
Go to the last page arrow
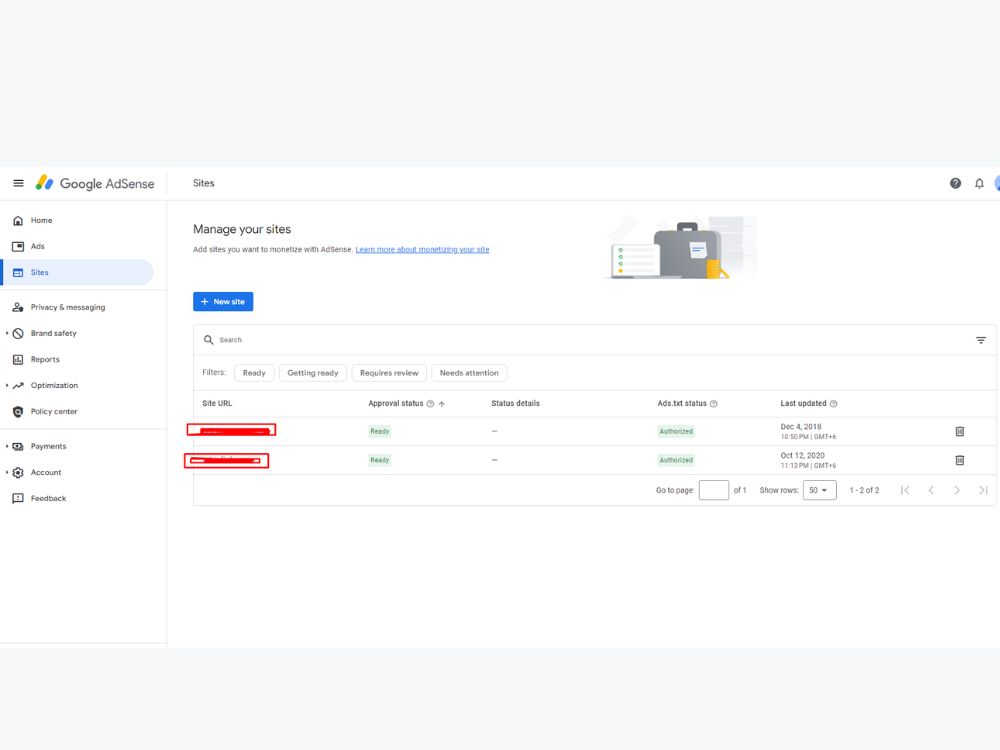pos(983,490)
